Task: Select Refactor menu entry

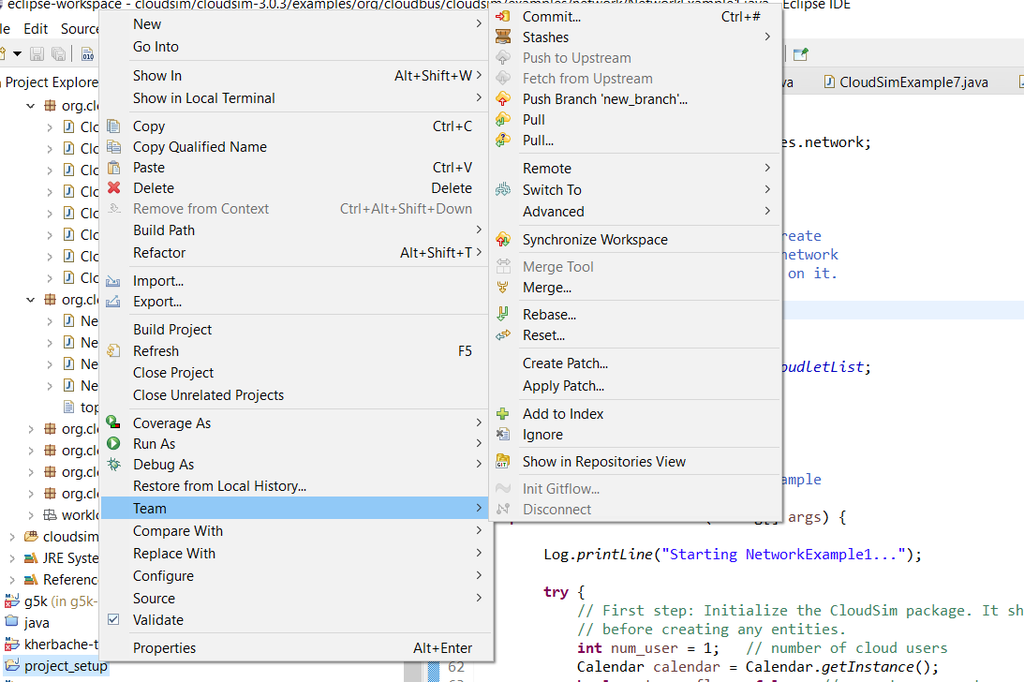Action: 297,252
